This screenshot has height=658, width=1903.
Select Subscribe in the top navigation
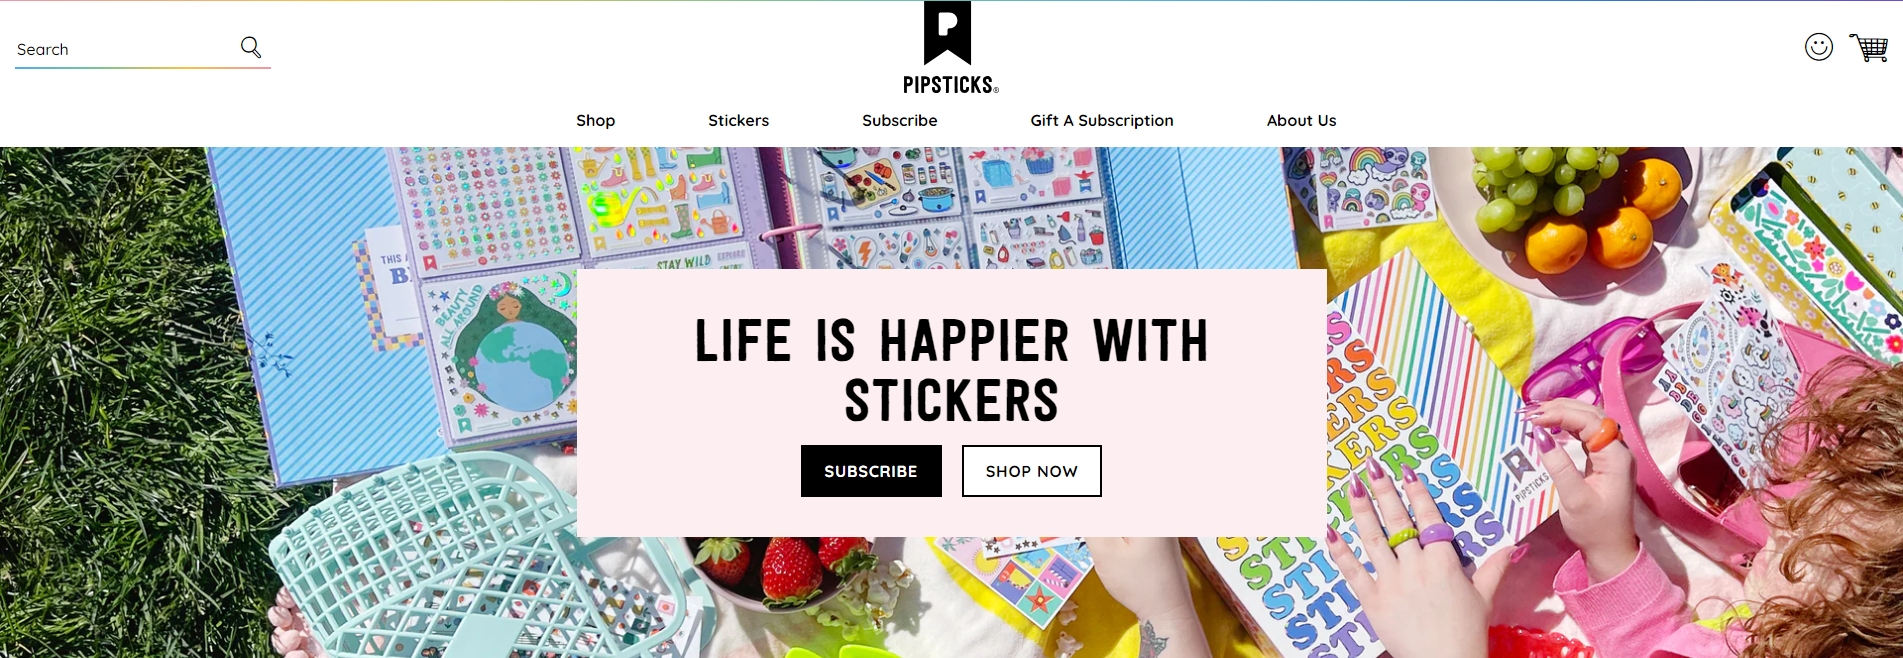click(899, 120)
